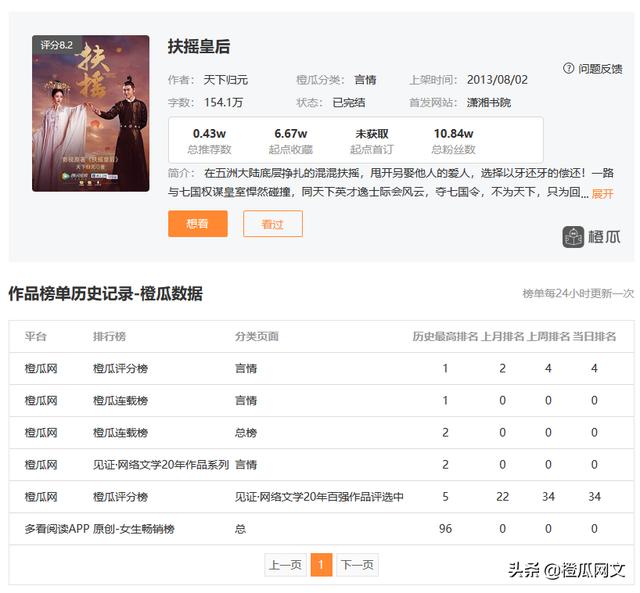Image resolution: width=640 pixels, height=593 pixels.
Task: Click the 看过 button
Action: (273, 224)
